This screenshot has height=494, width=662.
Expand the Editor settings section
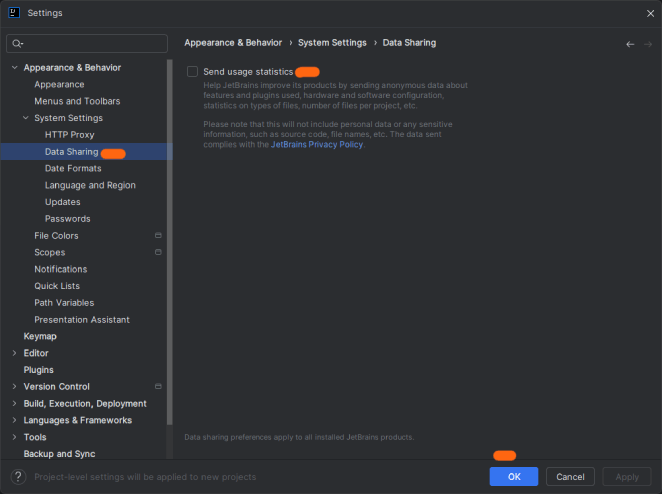[14, 353]
